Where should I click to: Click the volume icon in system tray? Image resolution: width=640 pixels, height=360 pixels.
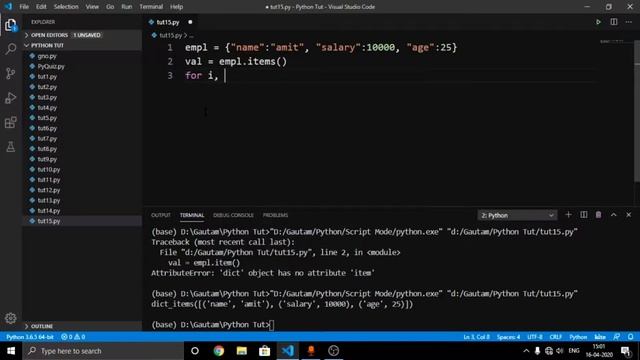560,351
